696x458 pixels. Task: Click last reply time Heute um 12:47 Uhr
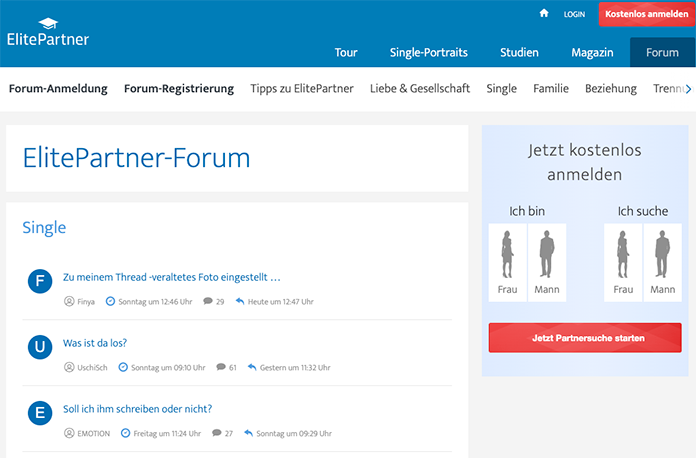point(281,302)
